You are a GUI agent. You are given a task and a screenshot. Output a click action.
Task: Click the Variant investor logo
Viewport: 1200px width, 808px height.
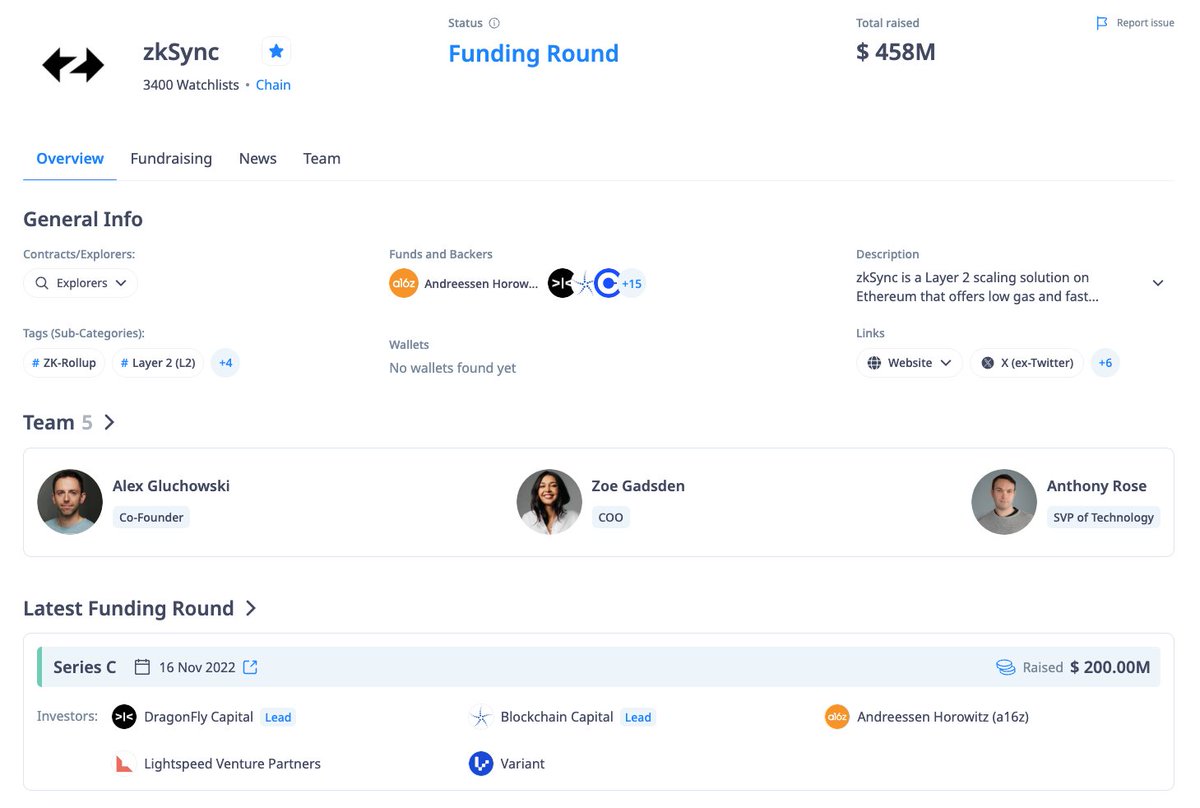481,764
